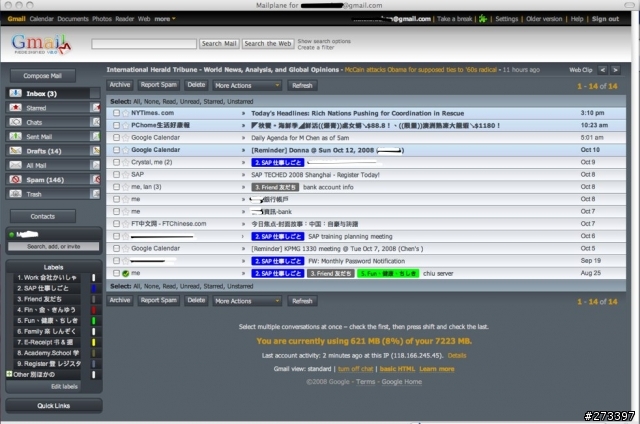Screen dimensions: 640x424
Task: Click white color swatch for 1. Work label
Action: [93, 277]
